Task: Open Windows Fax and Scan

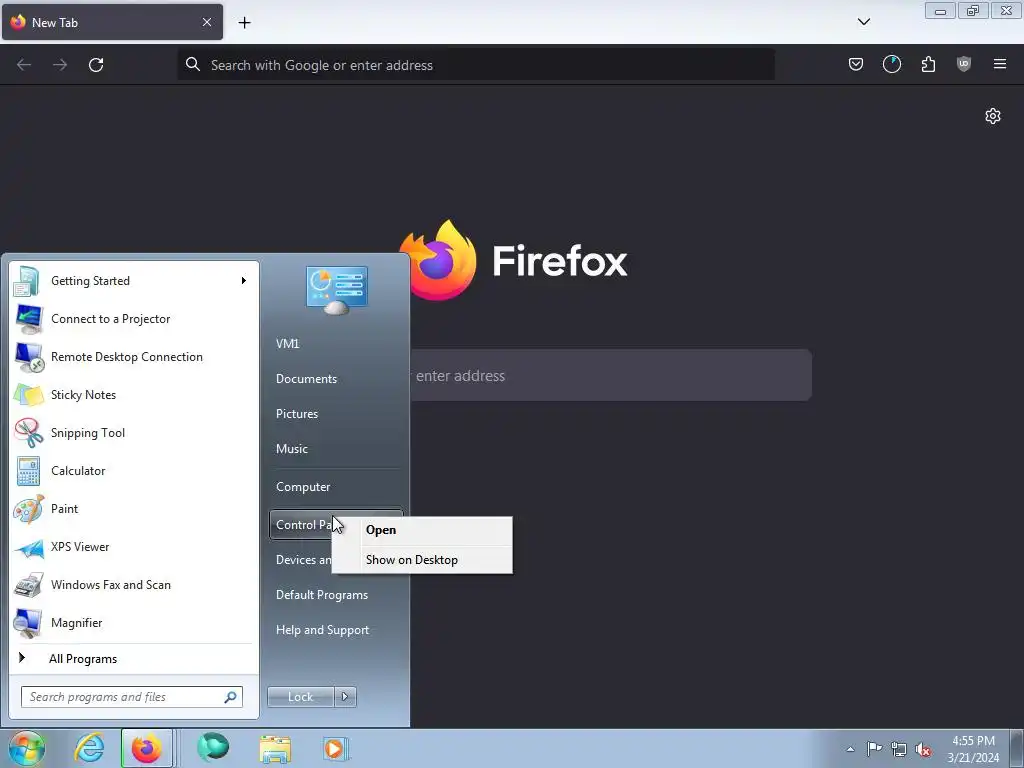Action: point(134,584)
